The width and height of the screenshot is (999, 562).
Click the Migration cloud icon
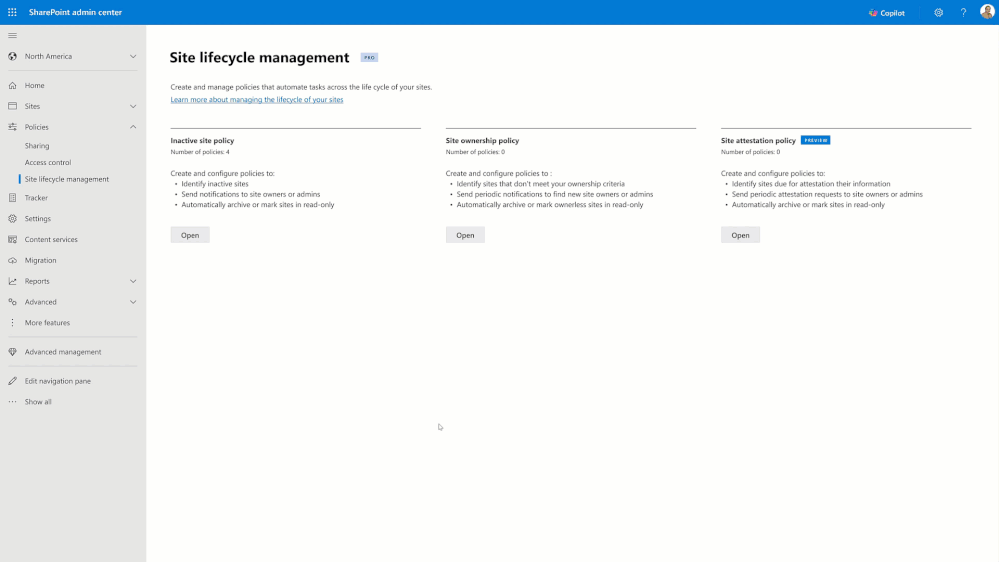pyautogui.click(x=12, y=260)
